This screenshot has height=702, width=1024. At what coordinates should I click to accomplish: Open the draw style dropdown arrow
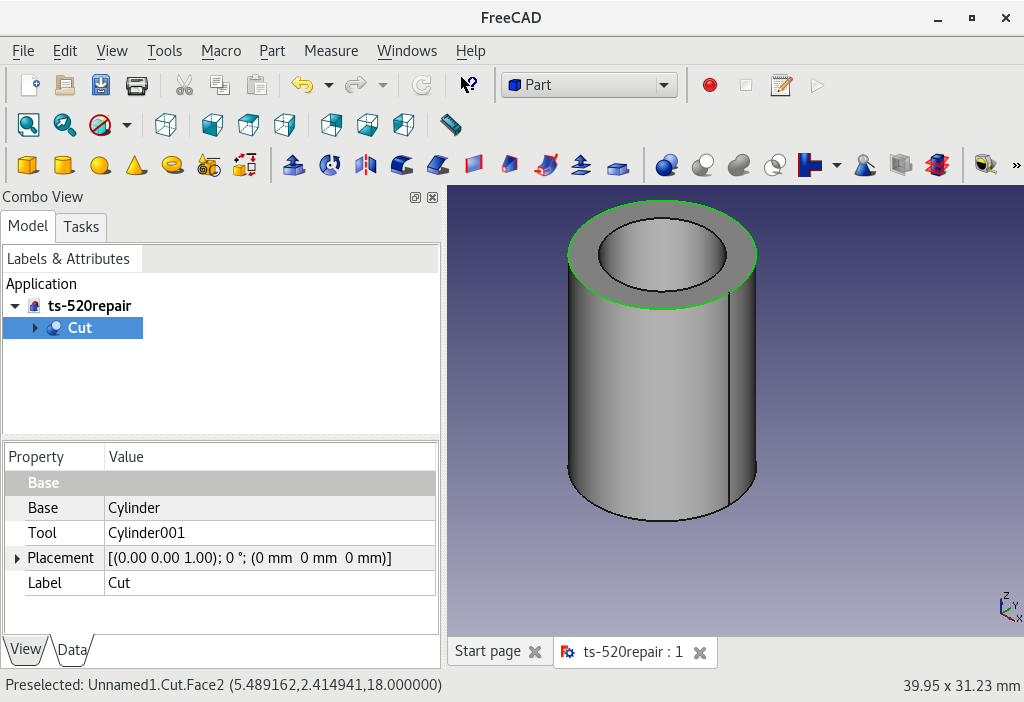[x=127, y=125]
